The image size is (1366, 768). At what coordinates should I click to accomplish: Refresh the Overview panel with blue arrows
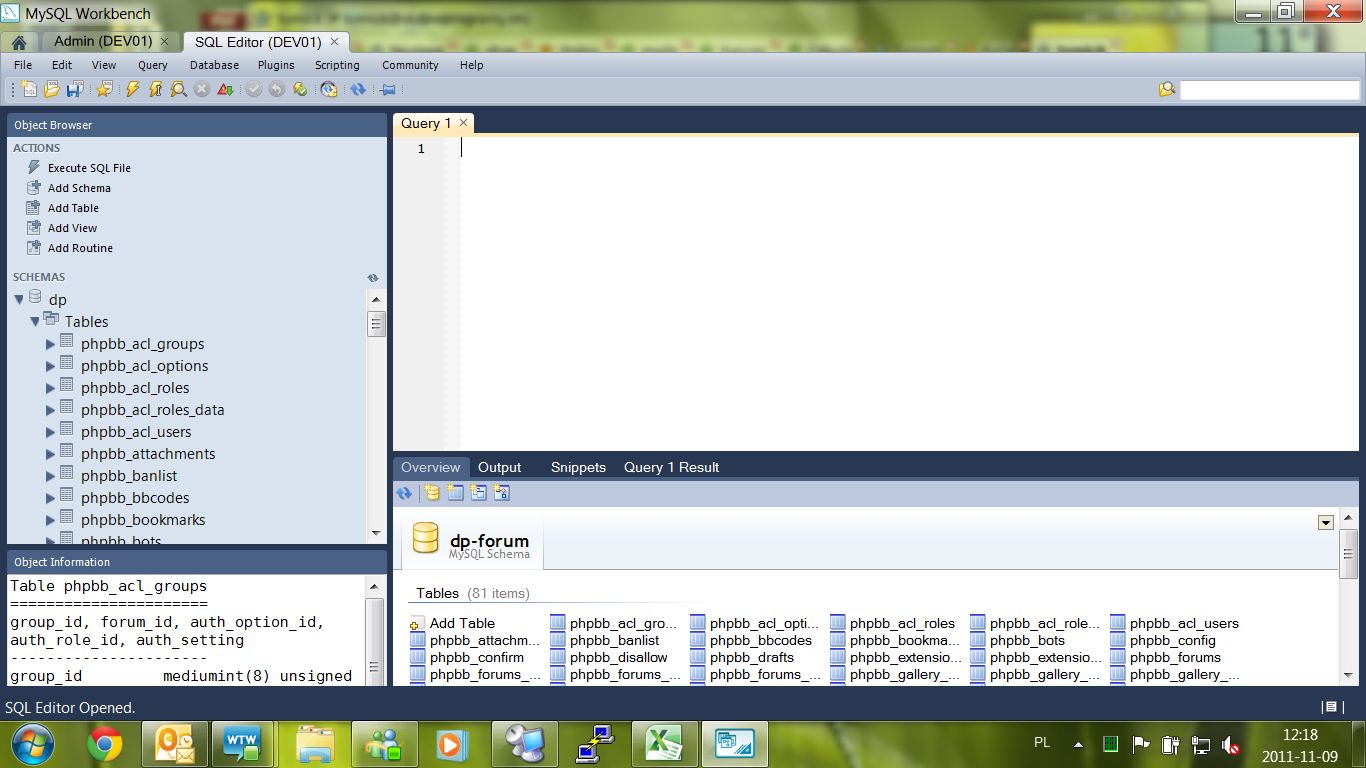click(404, 492)
